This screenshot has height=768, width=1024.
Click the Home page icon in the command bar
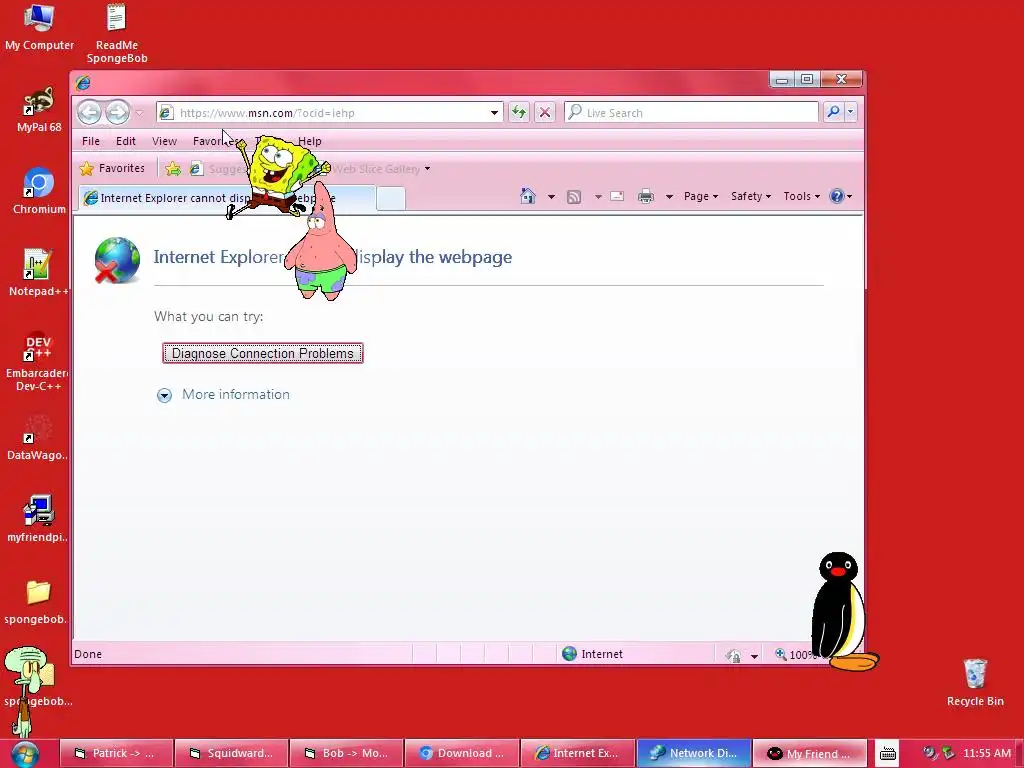[x=528, y=196]
